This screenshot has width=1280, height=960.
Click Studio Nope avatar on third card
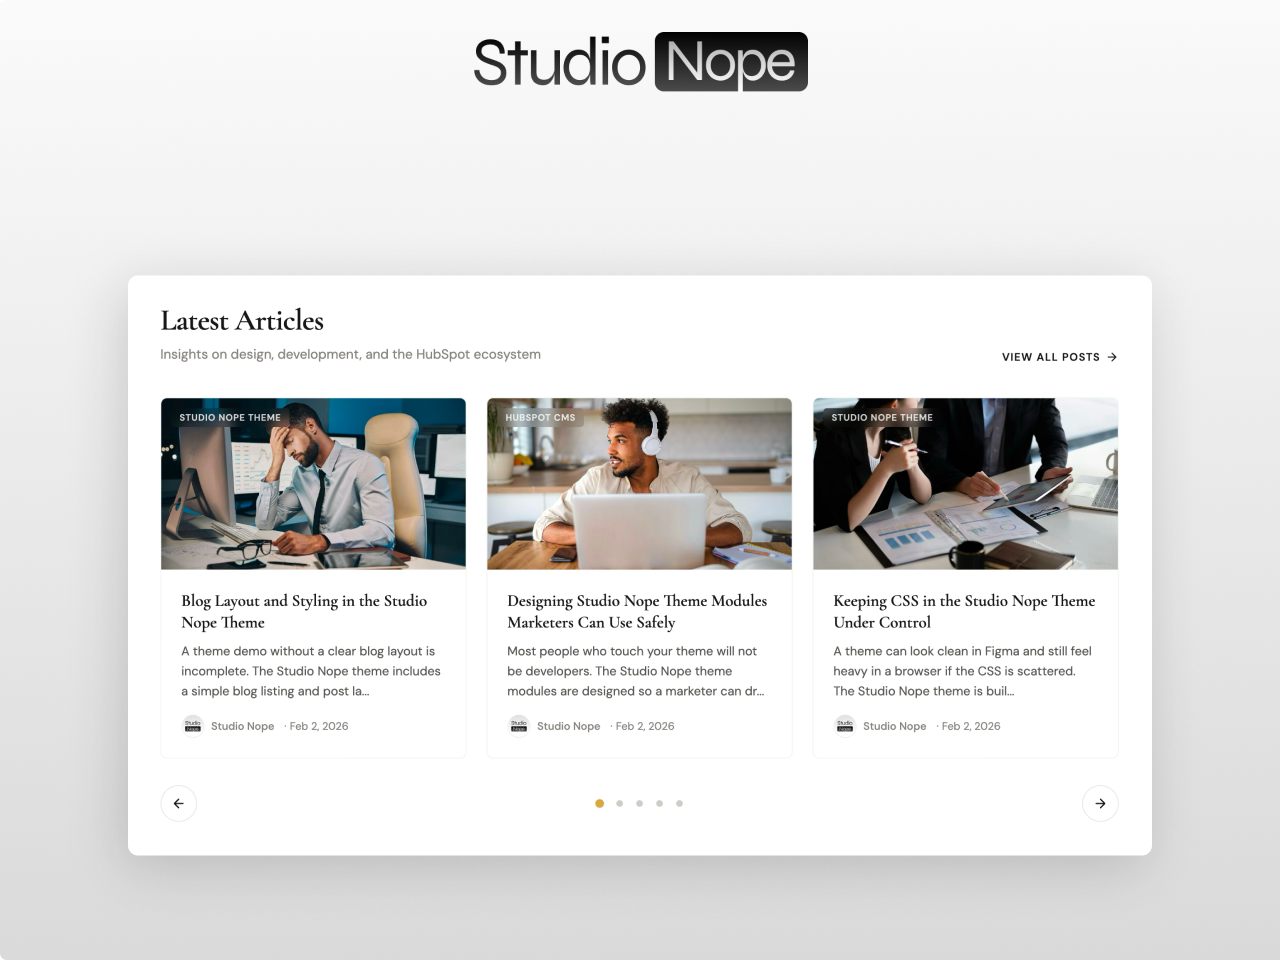[845, 725]
